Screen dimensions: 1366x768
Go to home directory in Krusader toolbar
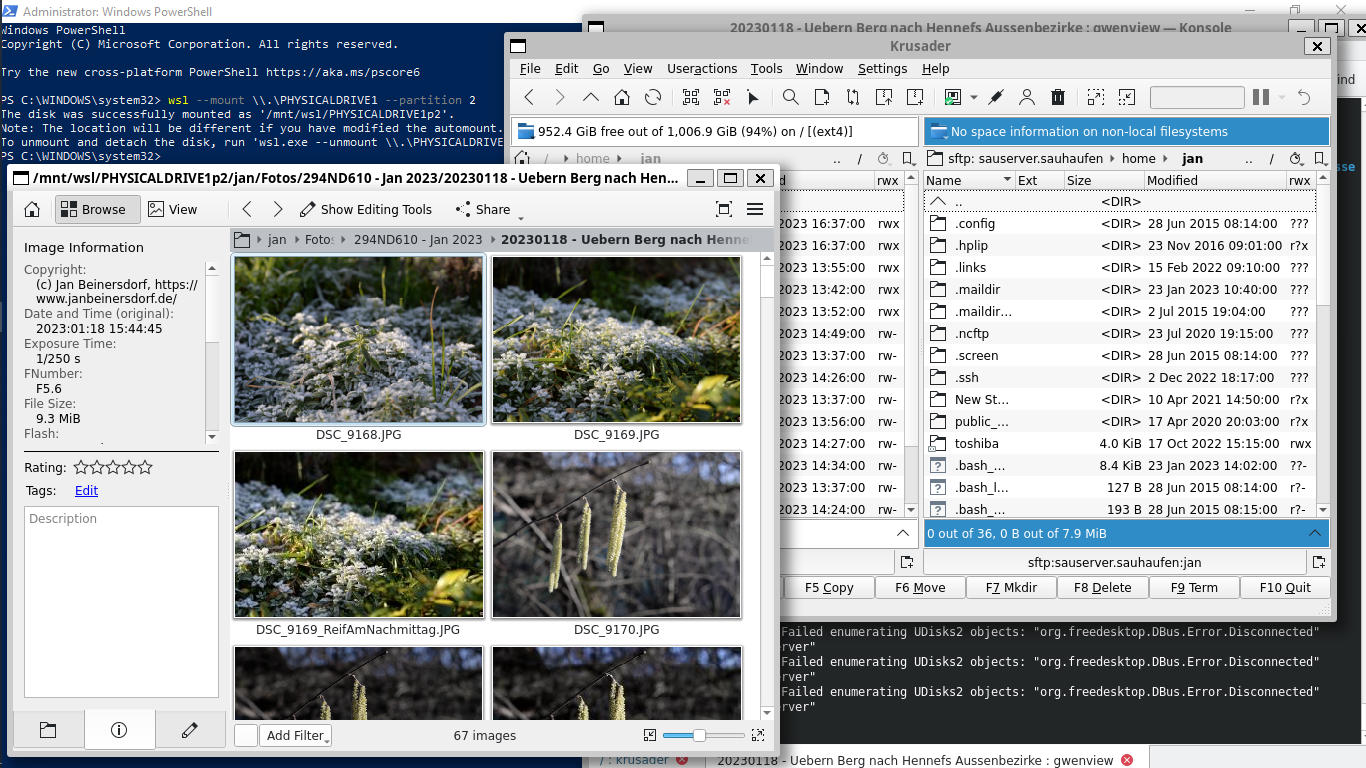tap(622, 97)
